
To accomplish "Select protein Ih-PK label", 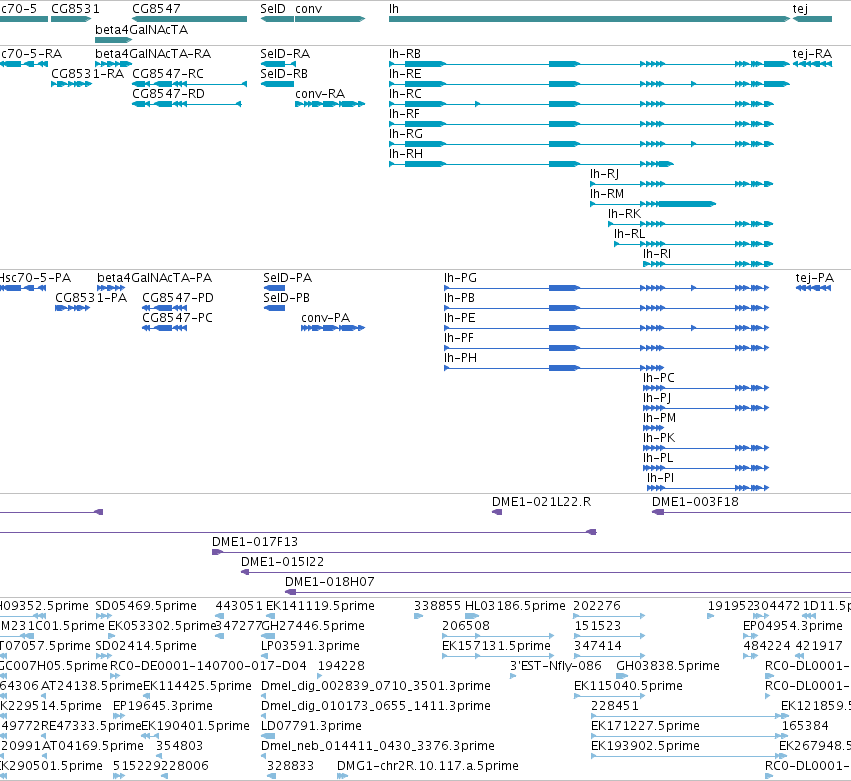I will click(x=659, y=438).
